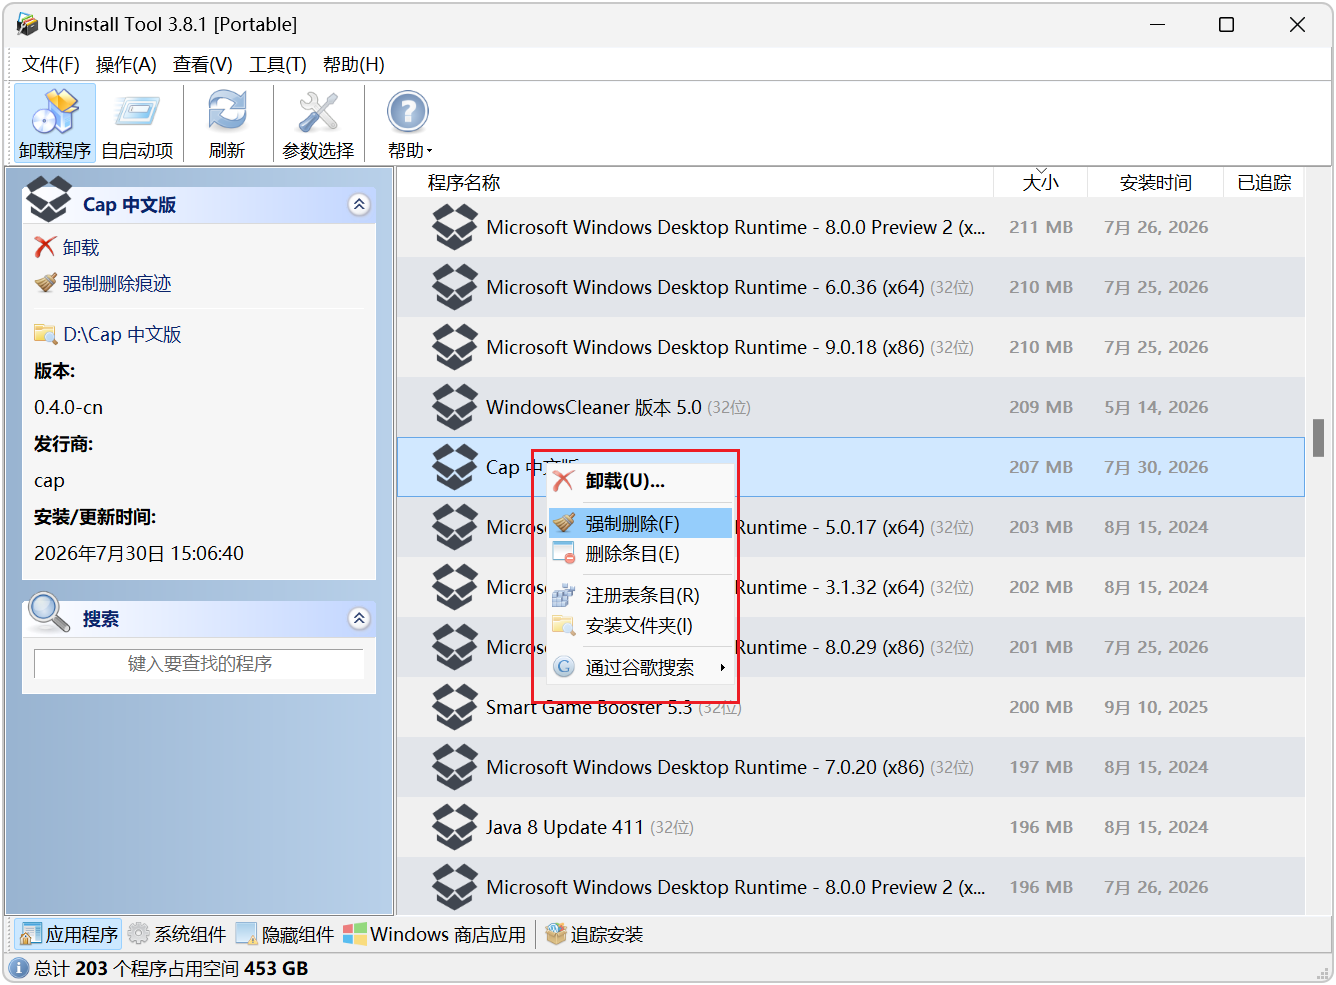Choose 卸载(U)... from context menu

(640, 481)
